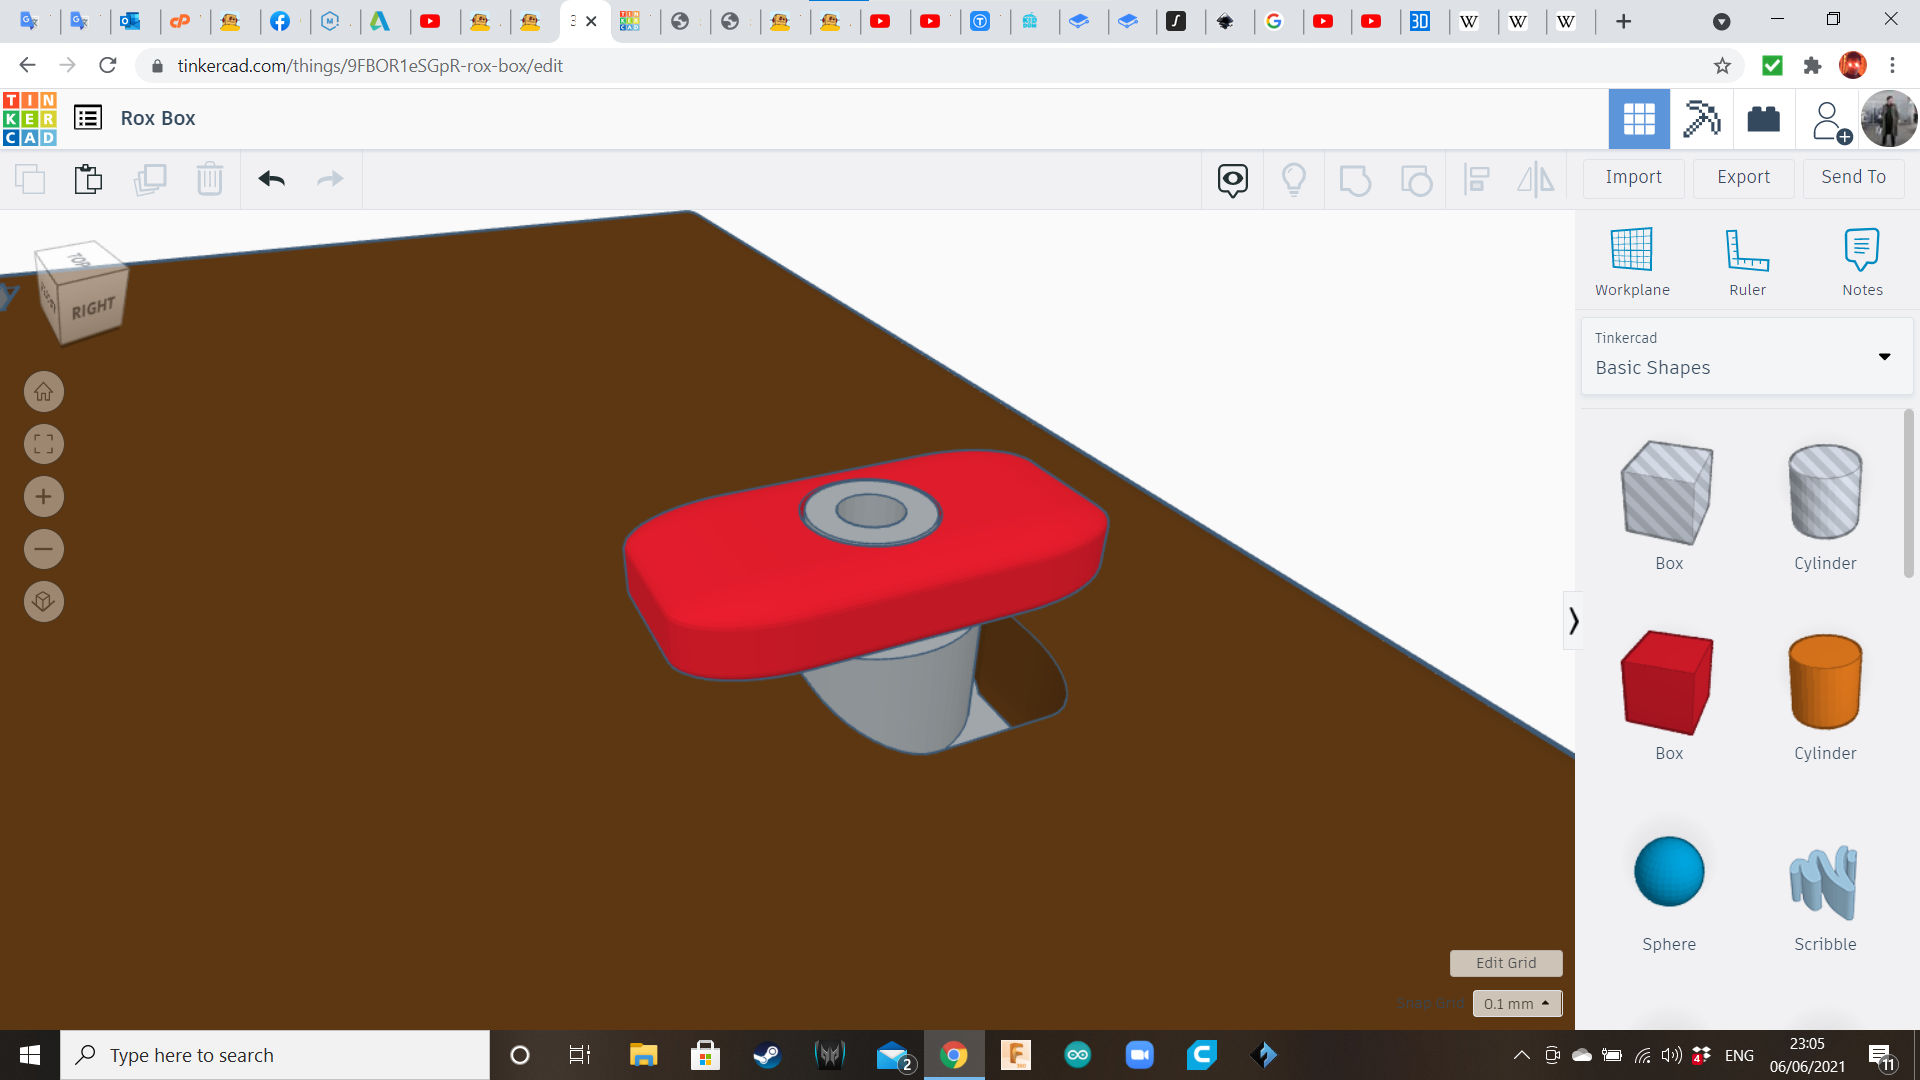The width and height of the screenshot is (1920, 1080).
Task: Collapse the shapes panel chevron
Action: tap(1573, 621)
